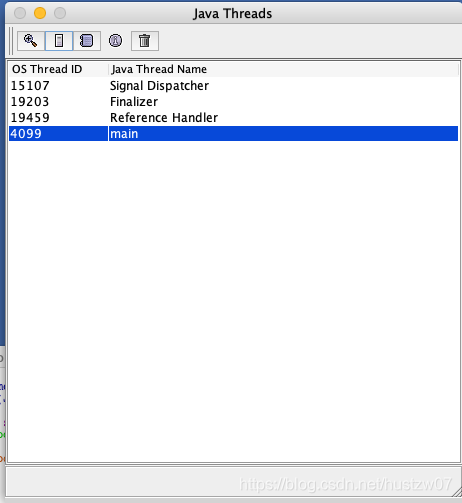
Task: Click the Show Thread Information icon
Action: [115, 41]
